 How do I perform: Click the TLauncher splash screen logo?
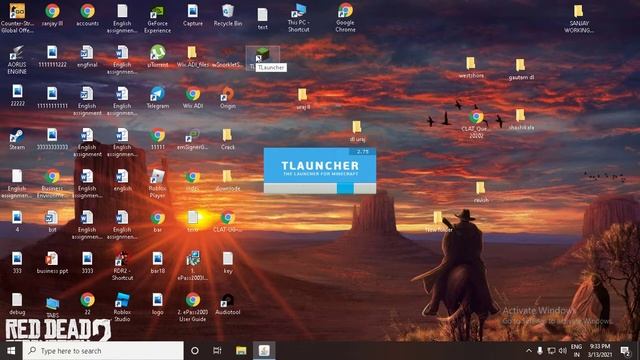pyautogui.click(x=320, y=168)
